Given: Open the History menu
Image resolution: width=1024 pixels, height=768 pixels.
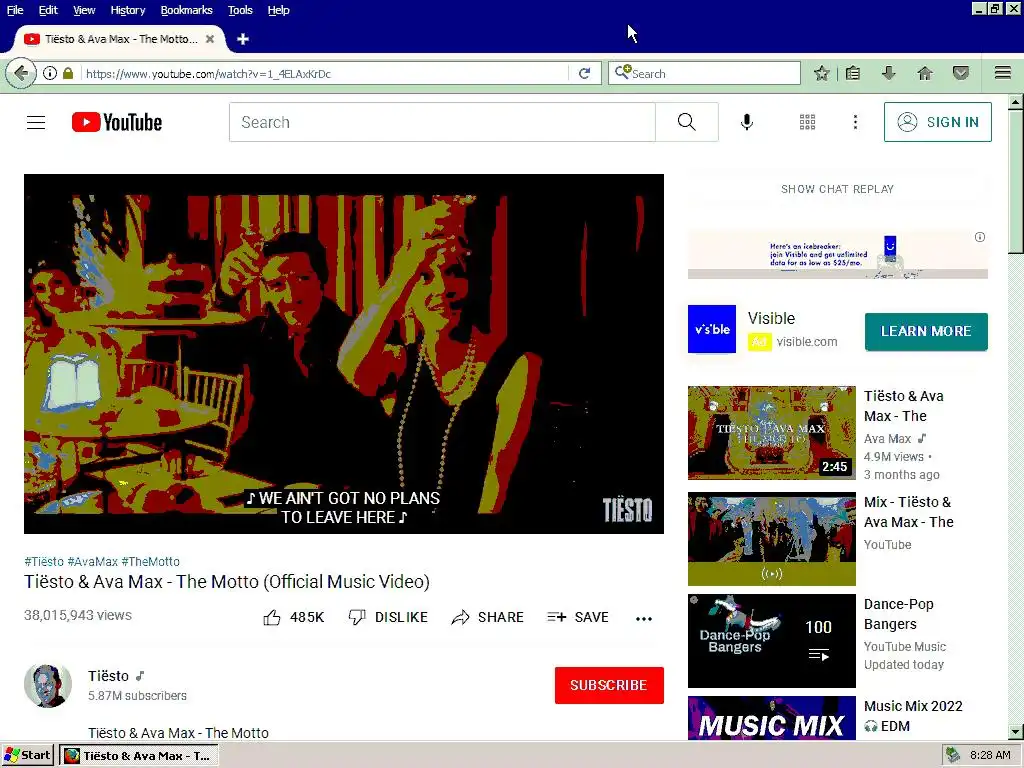Looking at the screenshot, I should pos(128,10).
